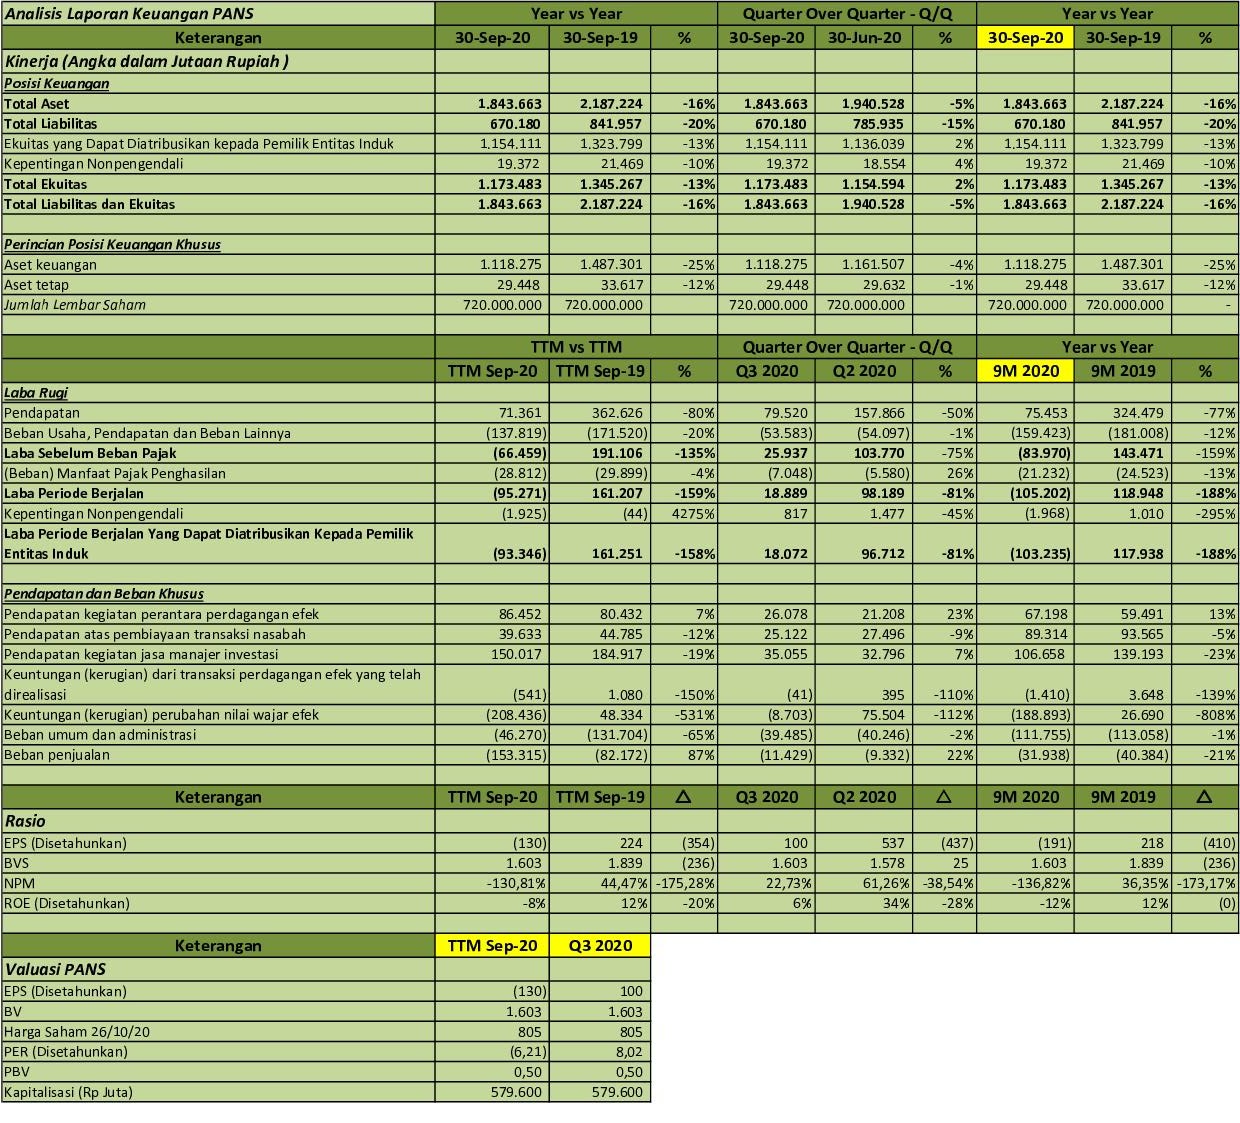Click the Q3 2020 column header
1240x1123 pixels.
[766, 371]
